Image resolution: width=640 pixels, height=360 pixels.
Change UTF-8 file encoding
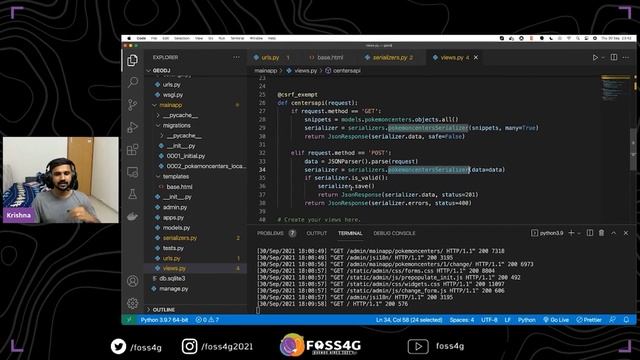pyautogui.click(x=489, y=320)
